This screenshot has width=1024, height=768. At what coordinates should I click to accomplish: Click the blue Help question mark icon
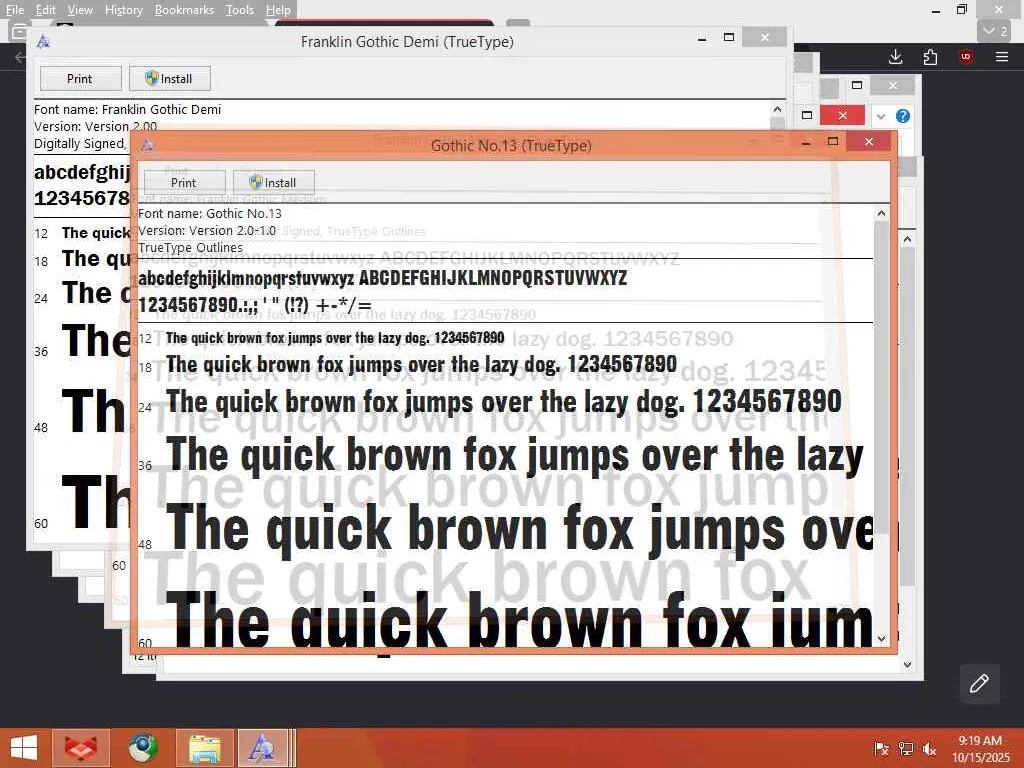[903, 116]
